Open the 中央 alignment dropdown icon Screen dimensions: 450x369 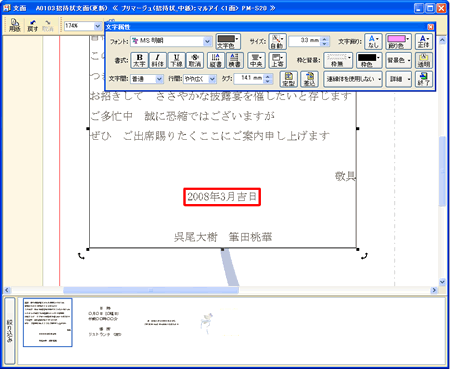(256, 60)
